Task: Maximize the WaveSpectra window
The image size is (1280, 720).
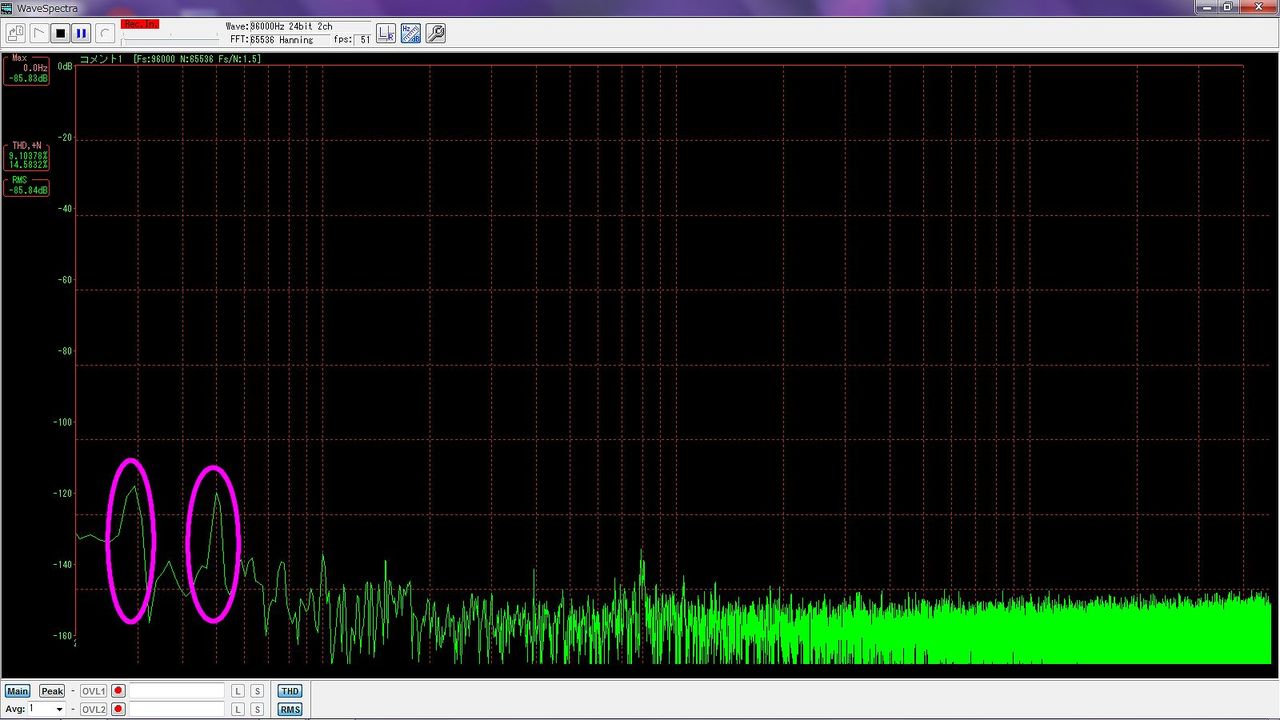Action: pyautogui.click(x=1228, y=6)
